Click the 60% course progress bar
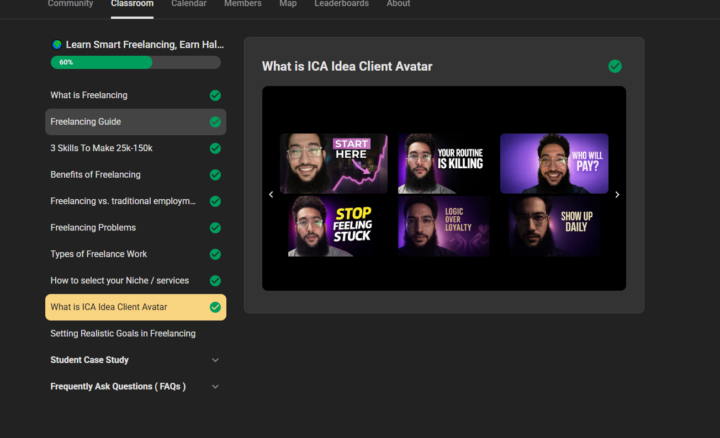 coord(135,62)
